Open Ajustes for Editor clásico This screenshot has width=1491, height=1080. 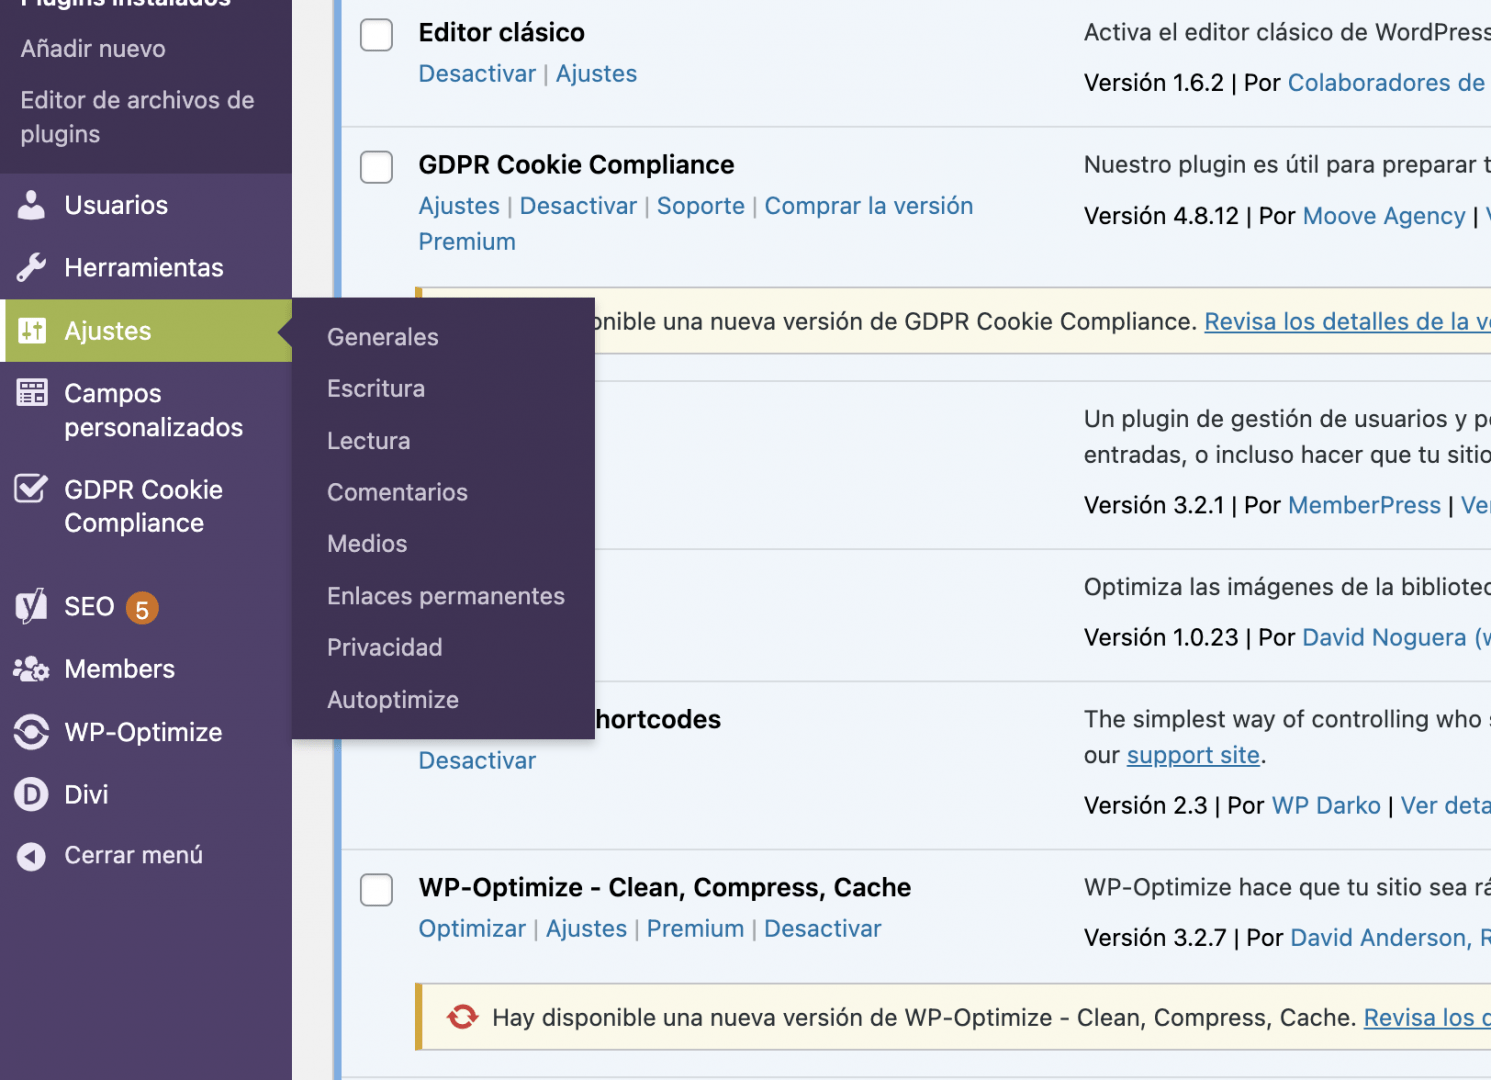pyautogui.click(x=596, y=74)
